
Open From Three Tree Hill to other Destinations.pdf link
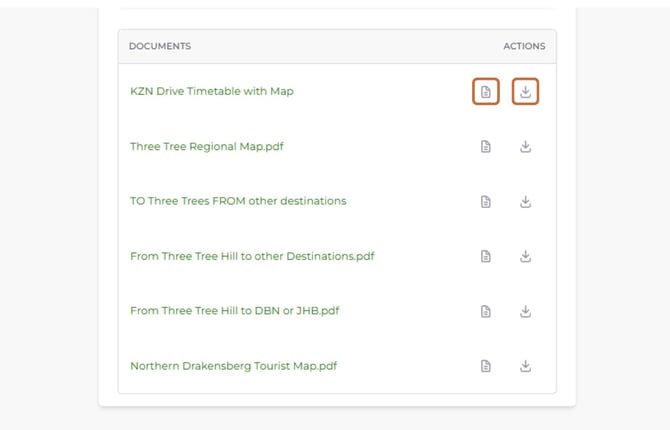[x=252, y=256]
